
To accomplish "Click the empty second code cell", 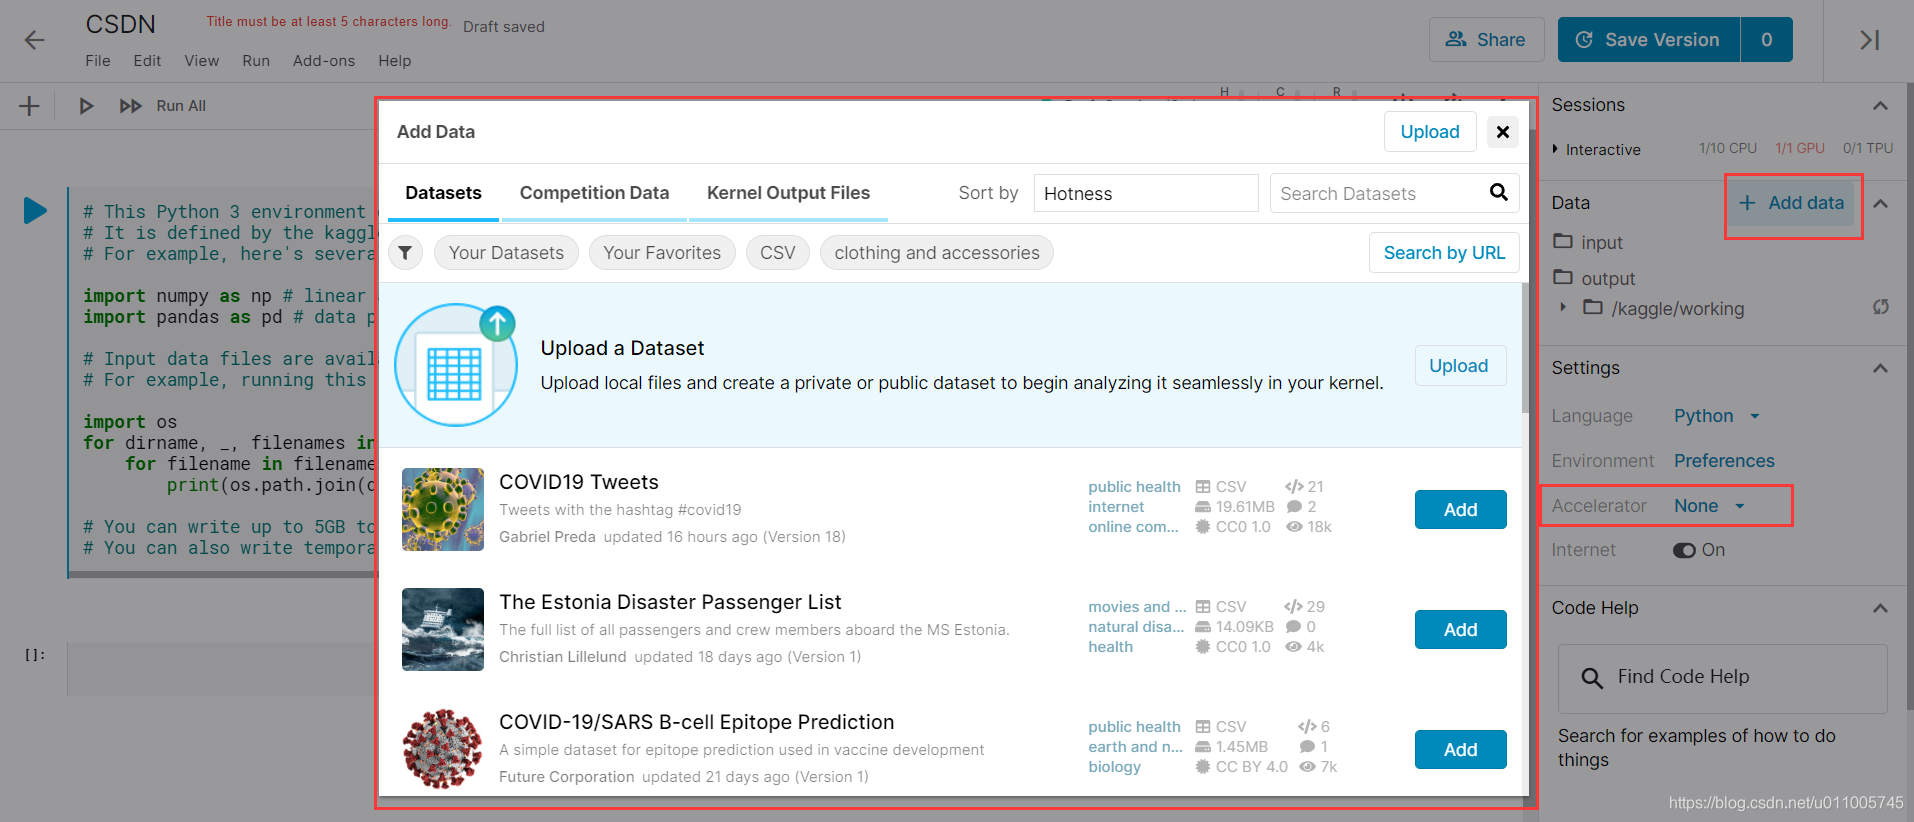I will point(222,668).
